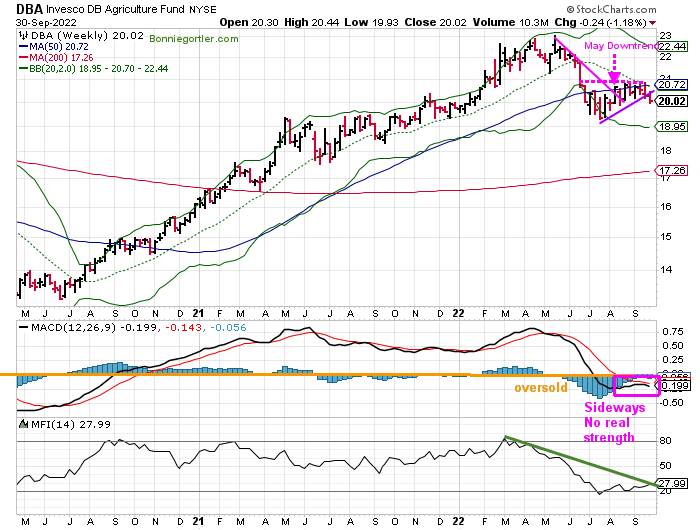Click the MACD(12,26,9) indicator label

(73, 327)
